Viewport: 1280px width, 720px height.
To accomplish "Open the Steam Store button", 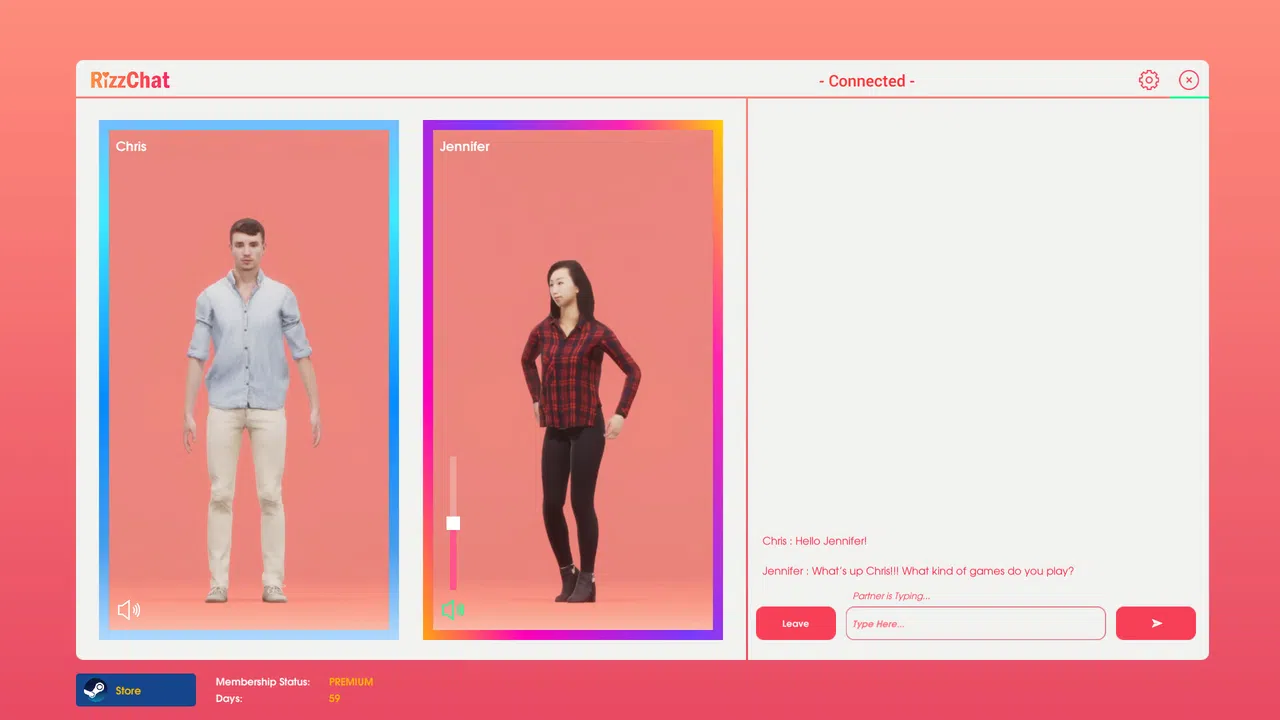I will click(136, 690).
